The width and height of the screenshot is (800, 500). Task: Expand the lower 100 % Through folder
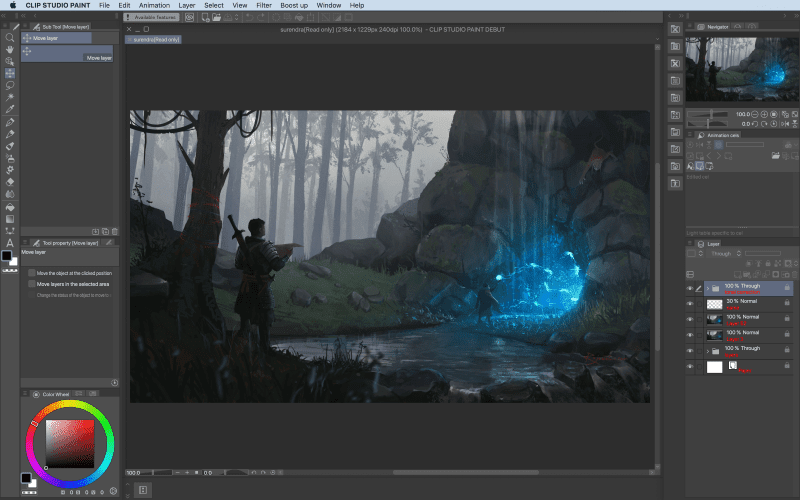[x=708, y=351]
